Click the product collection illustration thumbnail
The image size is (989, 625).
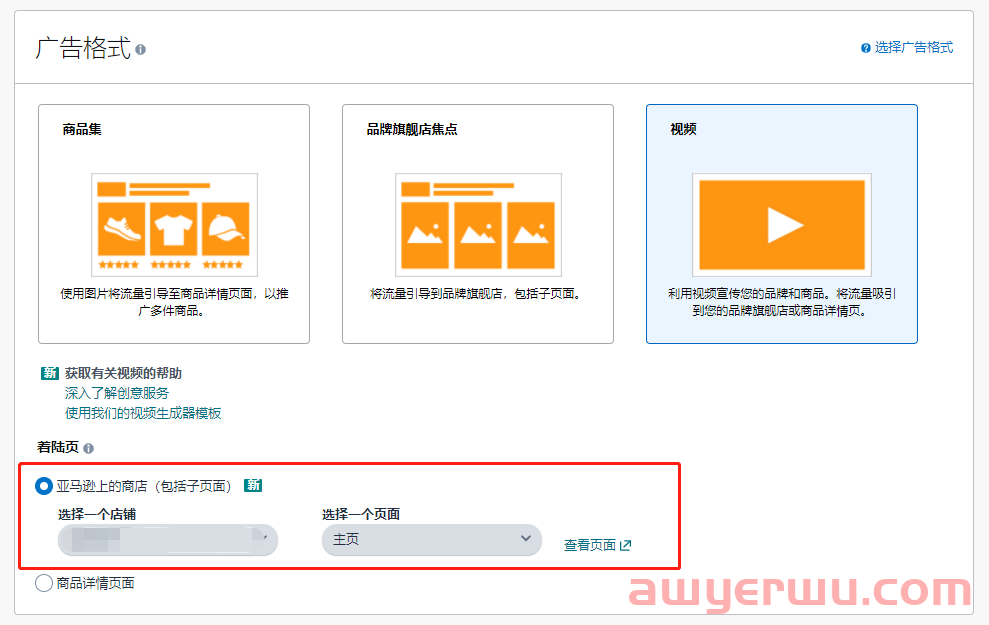[174, 225]
